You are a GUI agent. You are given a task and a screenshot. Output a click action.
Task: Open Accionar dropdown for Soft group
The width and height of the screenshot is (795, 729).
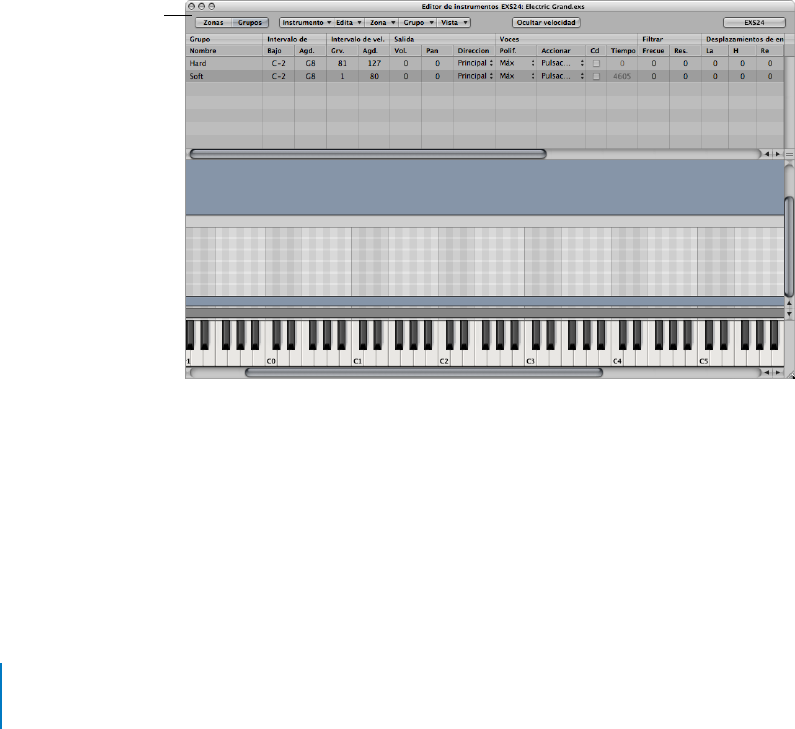(562, 76)
